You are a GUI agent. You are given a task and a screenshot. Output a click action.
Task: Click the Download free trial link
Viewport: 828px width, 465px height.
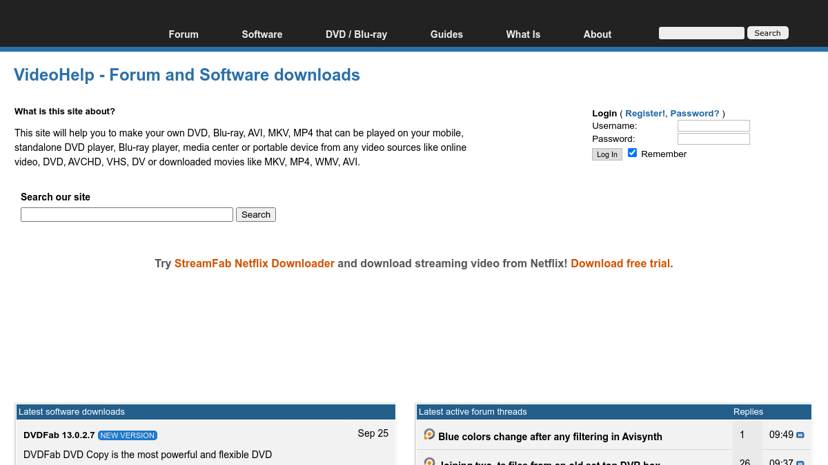[620, 263]
